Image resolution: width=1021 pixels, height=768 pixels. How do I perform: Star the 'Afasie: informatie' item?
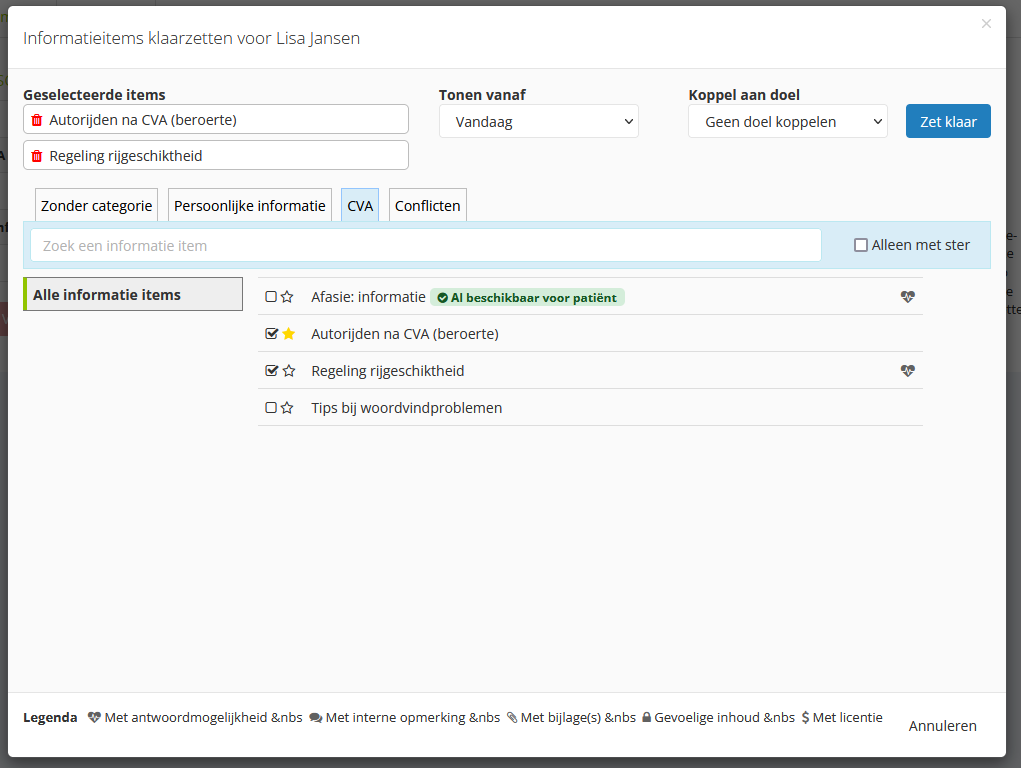tap(287, 297)
